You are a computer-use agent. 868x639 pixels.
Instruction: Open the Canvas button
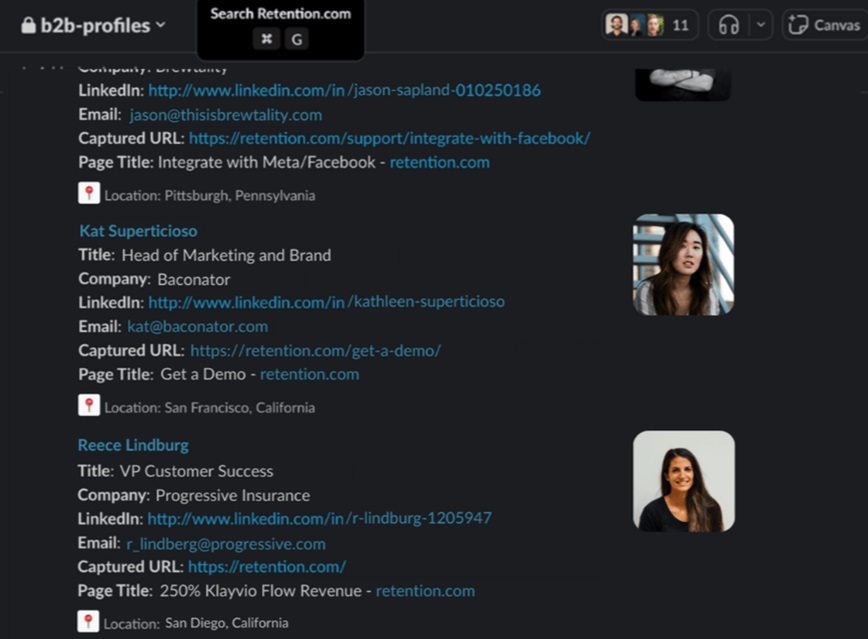click(824, 25)
